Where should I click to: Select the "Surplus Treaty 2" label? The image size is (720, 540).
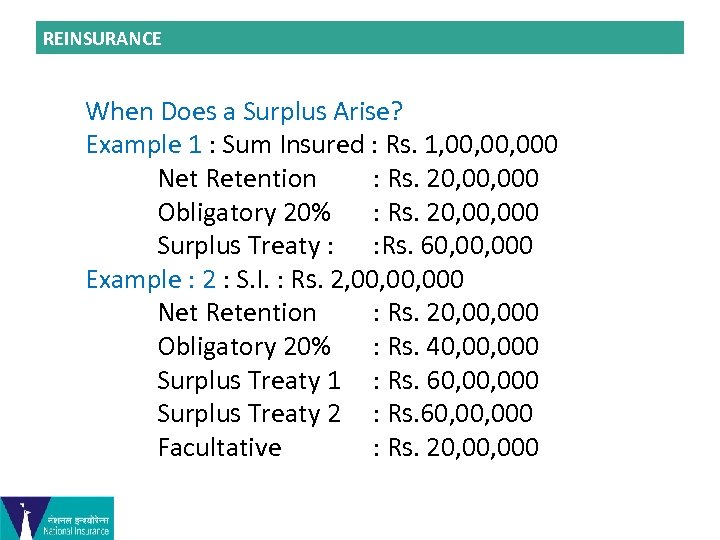(x=249, y=413)
